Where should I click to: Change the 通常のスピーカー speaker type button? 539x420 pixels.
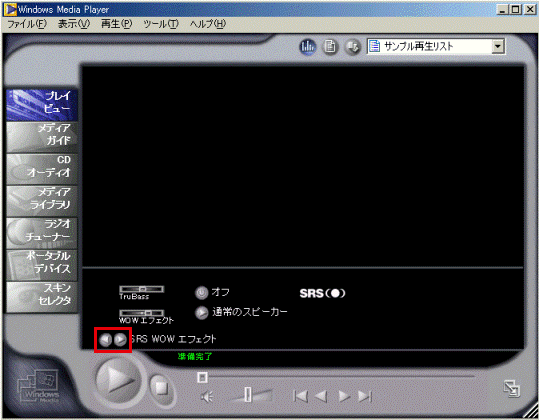[201, 313]
